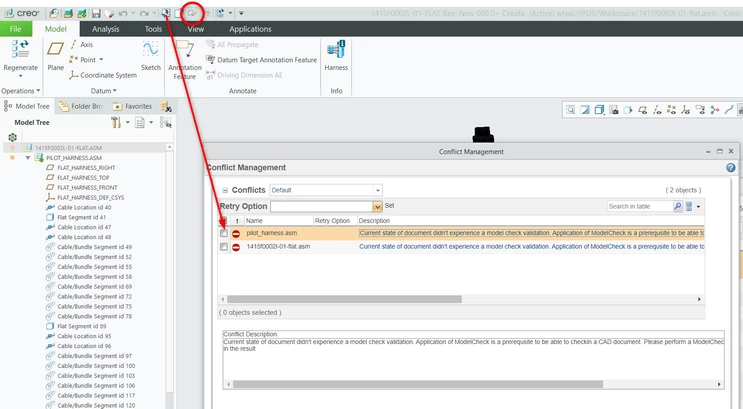Click the tree filter search icon
The image size is (743, 409).
[165, 123]
